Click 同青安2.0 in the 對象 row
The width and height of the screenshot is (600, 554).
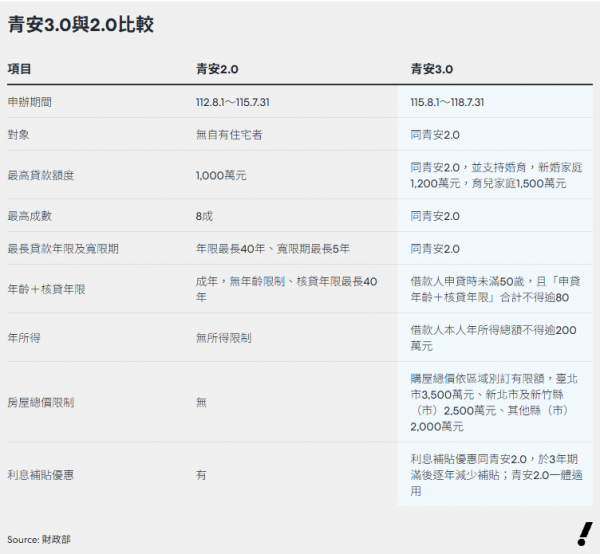tap(435, 135)
